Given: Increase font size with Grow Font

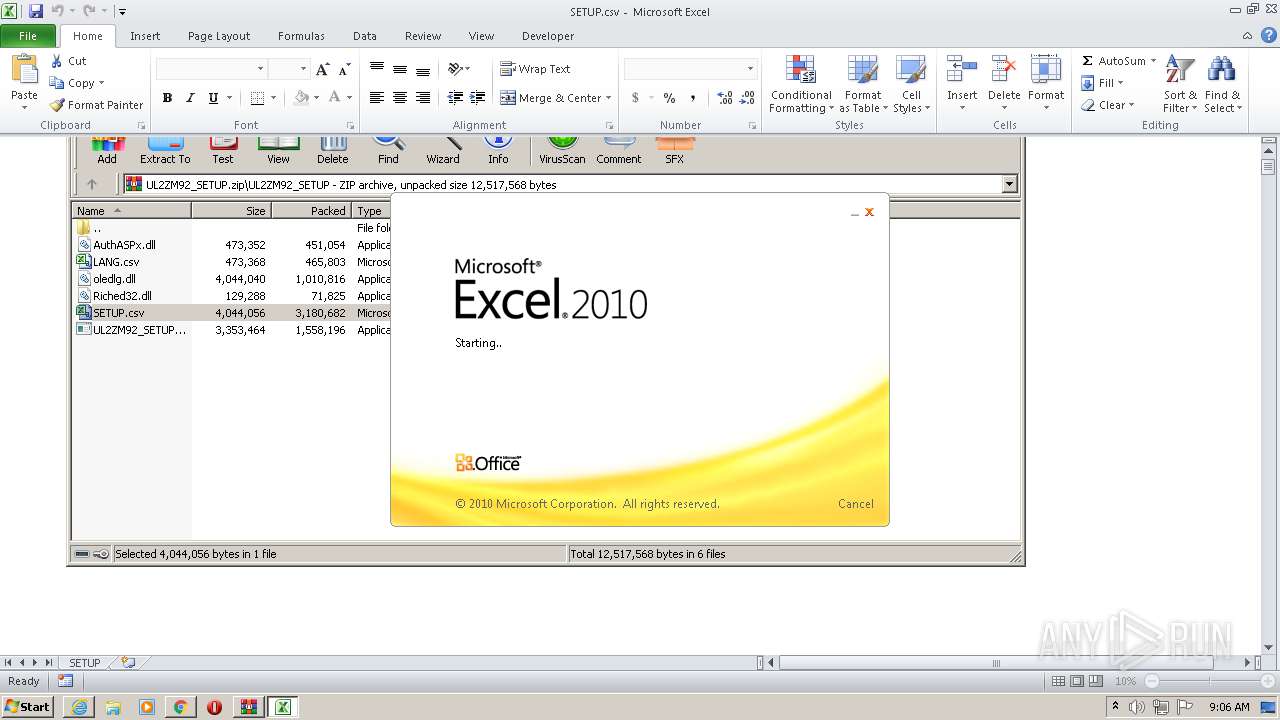Looking at the screenshot, I should coord(322,69).
